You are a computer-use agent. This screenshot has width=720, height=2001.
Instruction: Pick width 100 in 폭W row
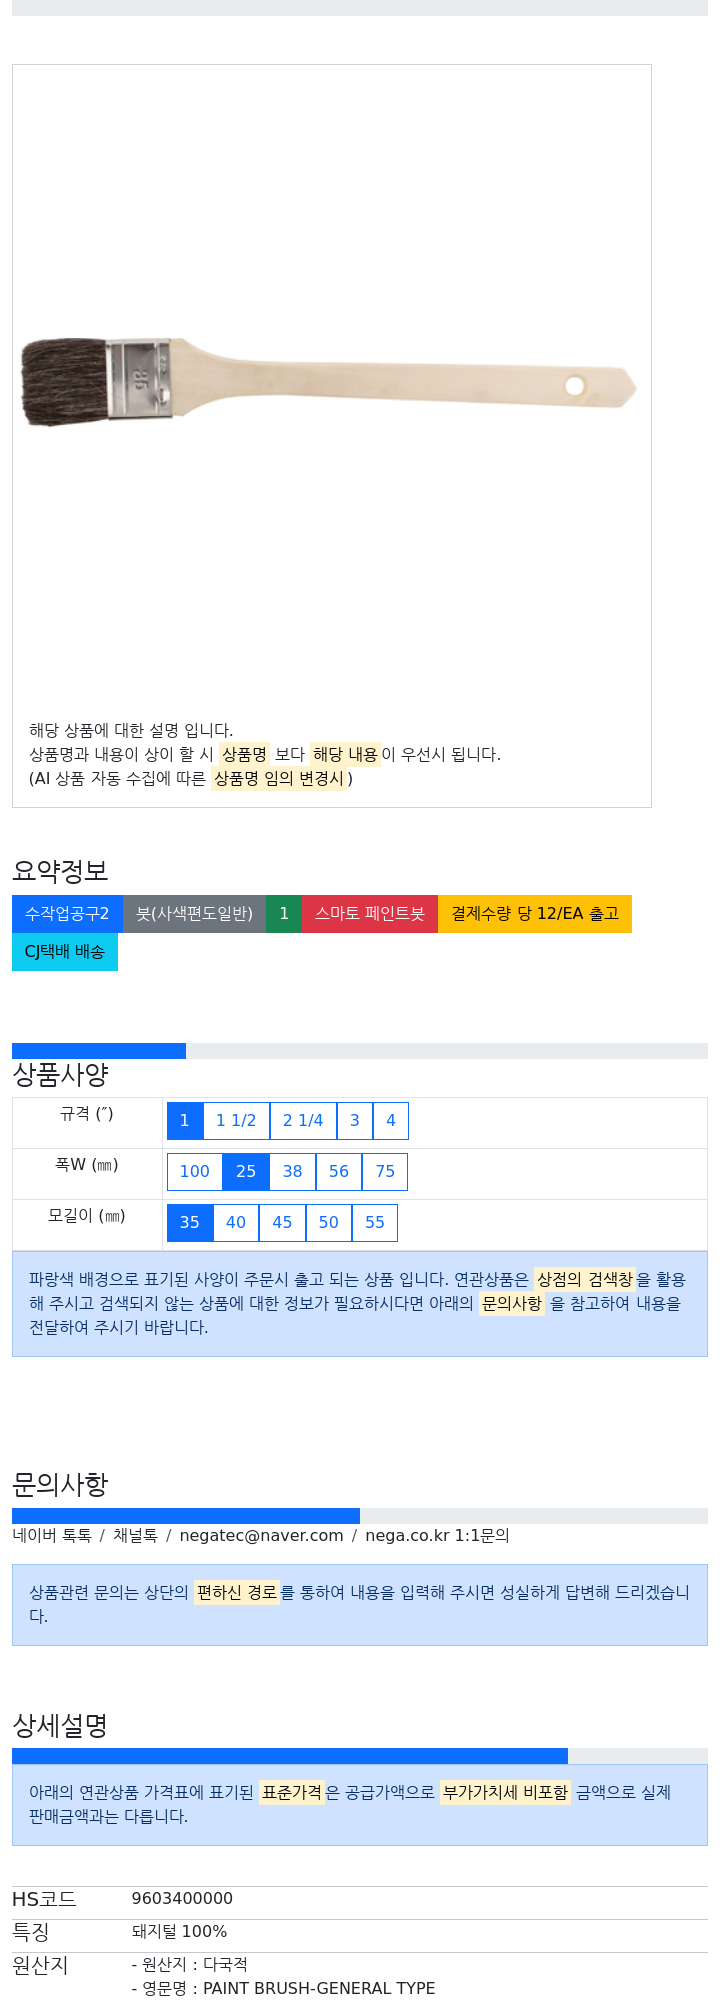tap(195, 1172)
